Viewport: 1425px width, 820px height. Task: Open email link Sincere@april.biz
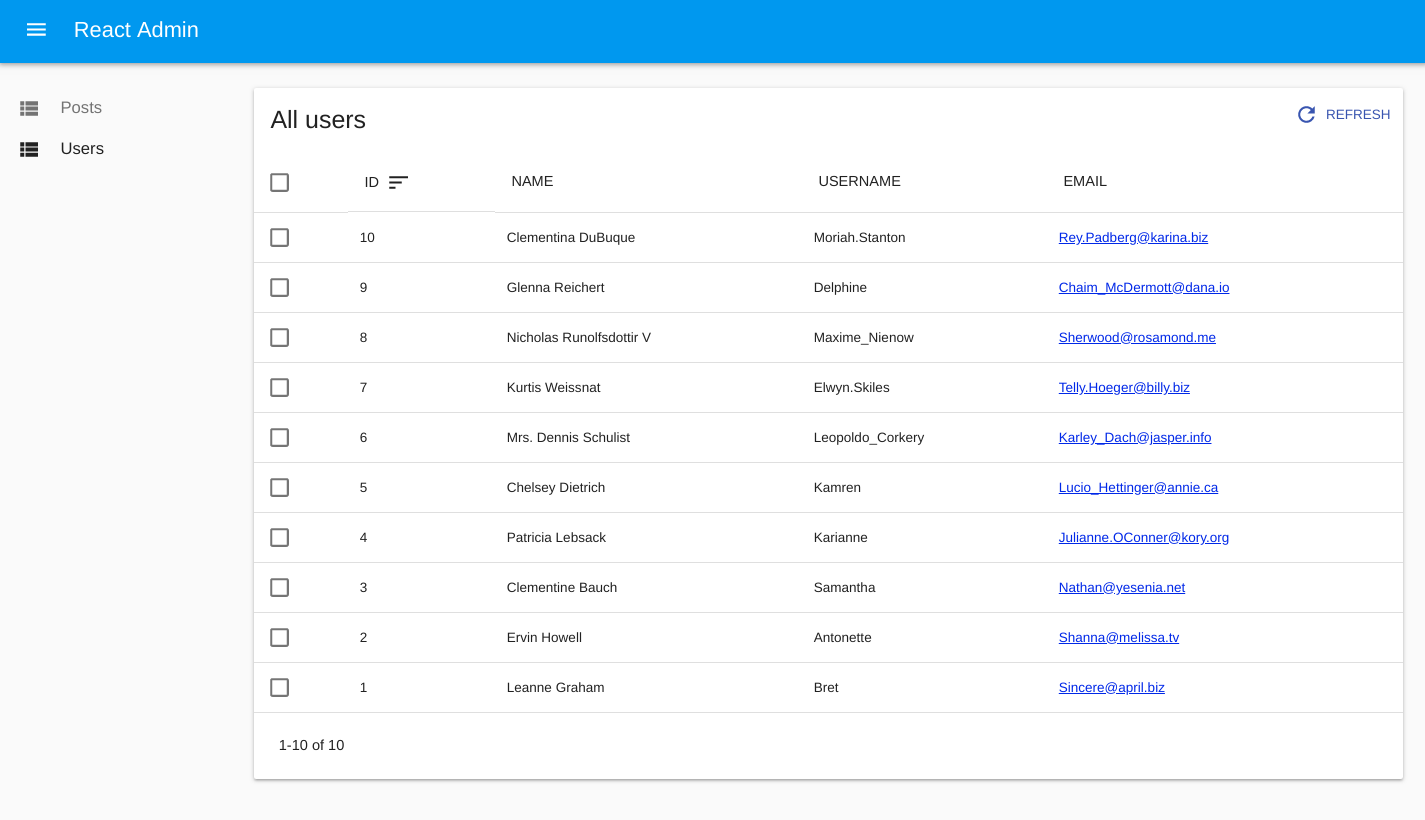pyautogui.click(x=1111, y=688)
